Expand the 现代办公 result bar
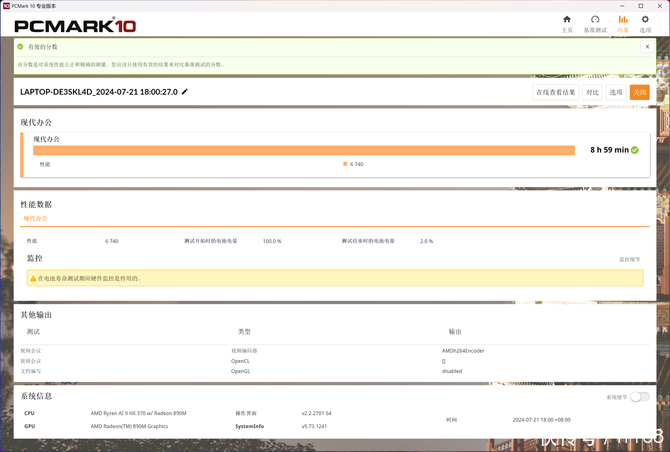This screenshot has height=452, width=670. tap(637, 136)
